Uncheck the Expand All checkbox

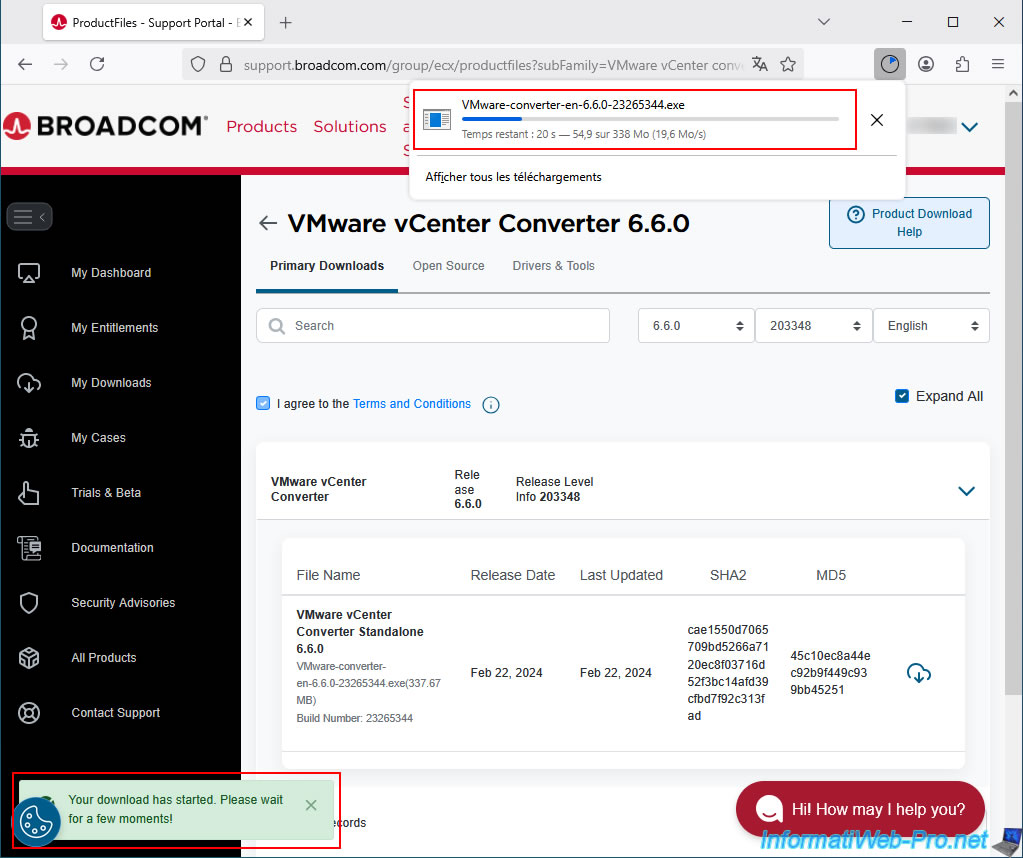coord(902,396)
